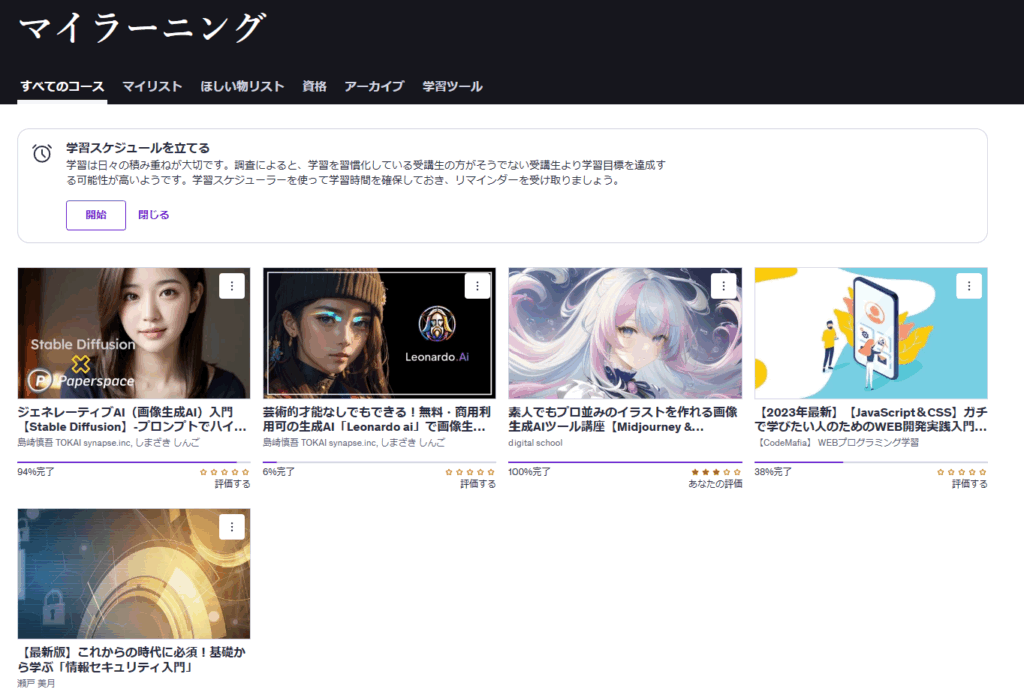Open 2023年最新 JavaScript&CSS course title
Screen dimensions: 1024x698
pos(871,419)
